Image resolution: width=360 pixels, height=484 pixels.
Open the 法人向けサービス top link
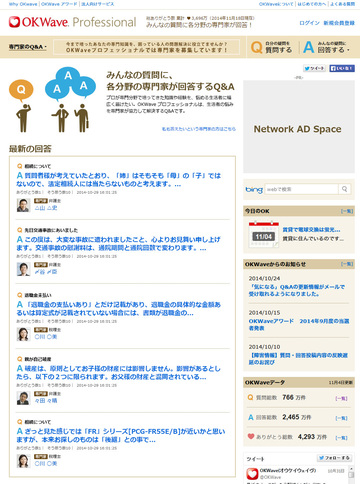point(98,4)
